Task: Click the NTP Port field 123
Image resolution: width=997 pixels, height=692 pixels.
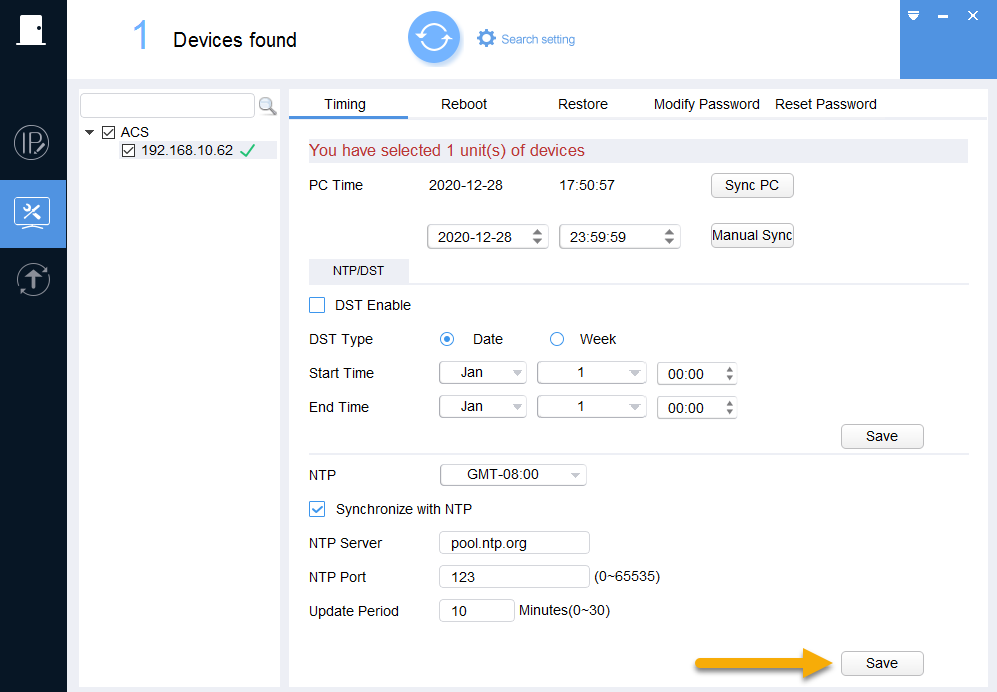Action: coord(514,577)
